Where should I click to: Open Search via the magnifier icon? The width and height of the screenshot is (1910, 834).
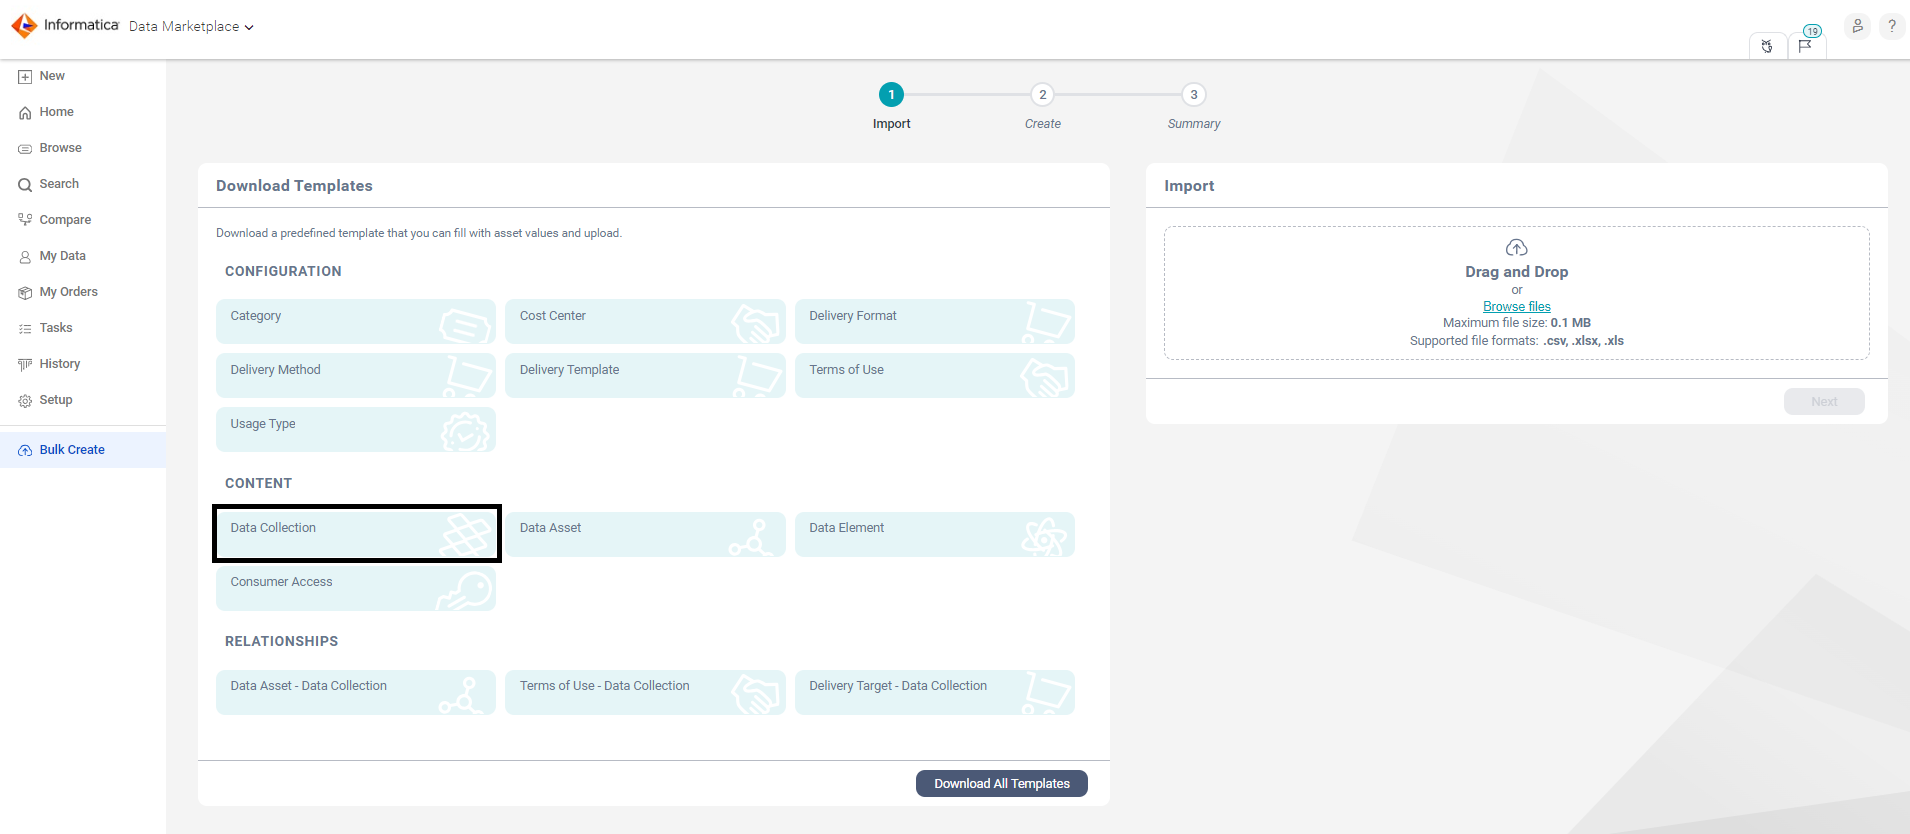click(x=25, y=185)
